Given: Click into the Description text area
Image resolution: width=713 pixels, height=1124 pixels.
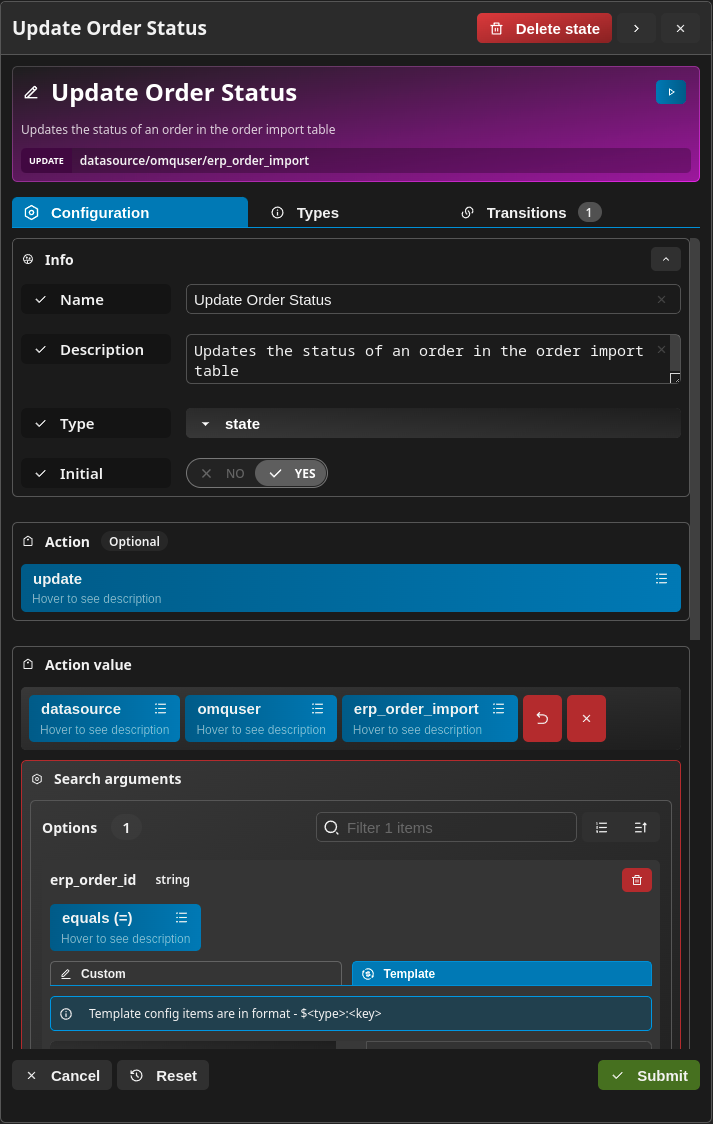Looking at the screenshot, I should click(433, 359).
